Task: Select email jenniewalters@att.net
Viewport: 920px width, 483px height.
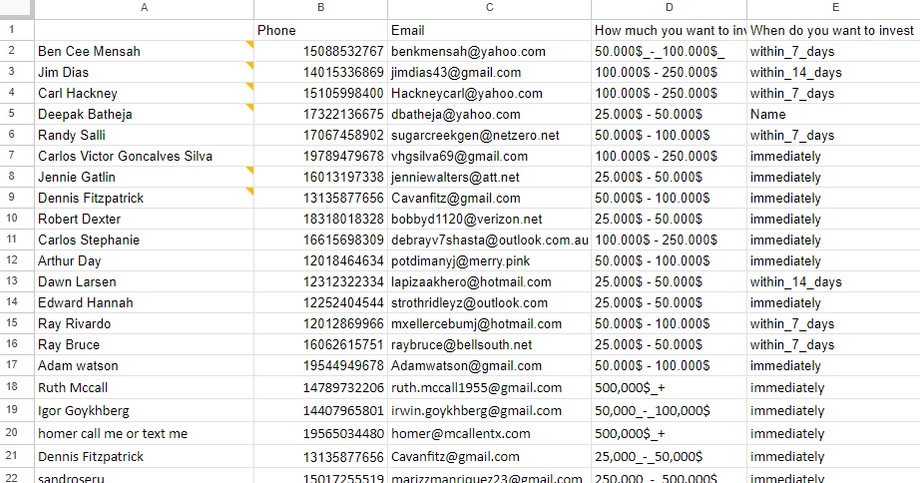Action: [489, 177]
